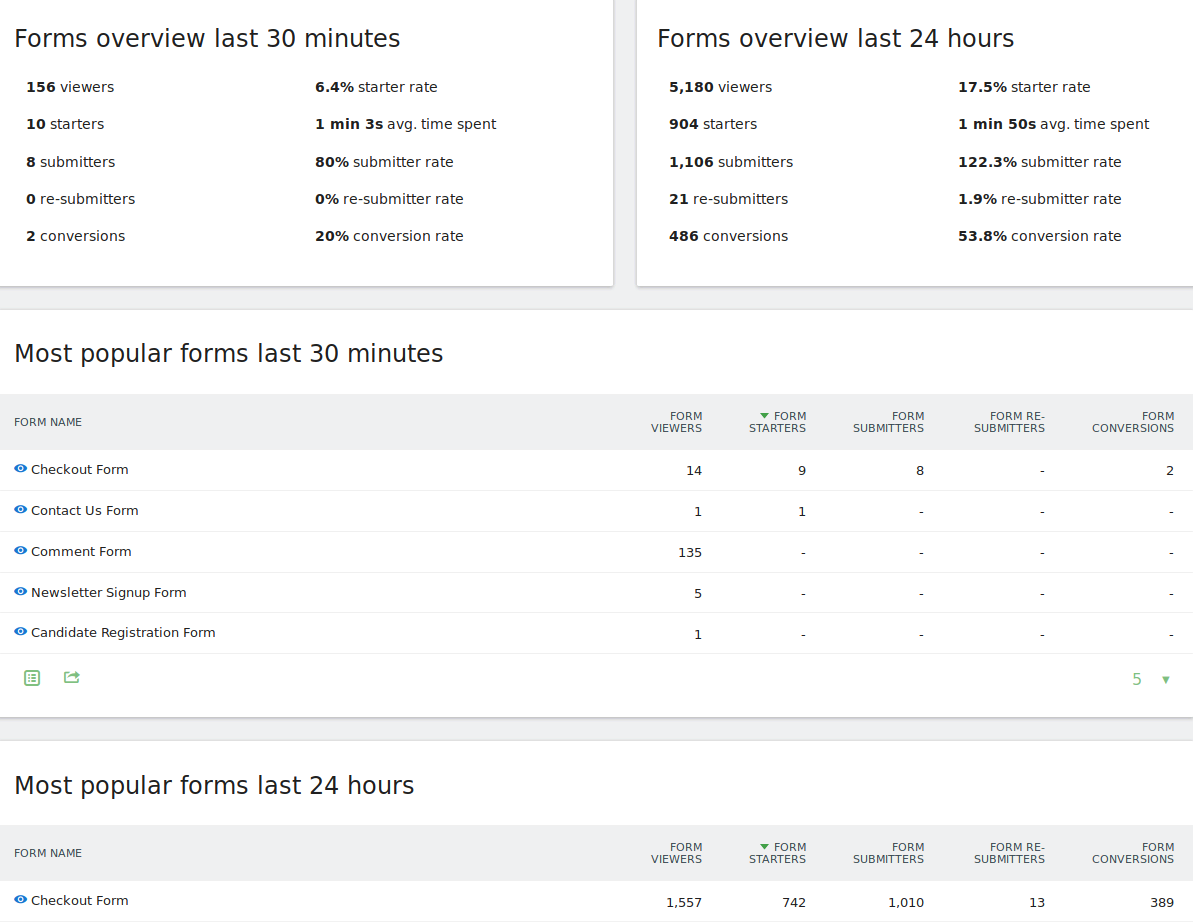
Task: Click Form Name header in 24 hours table
Action: [x=48, y=853]
